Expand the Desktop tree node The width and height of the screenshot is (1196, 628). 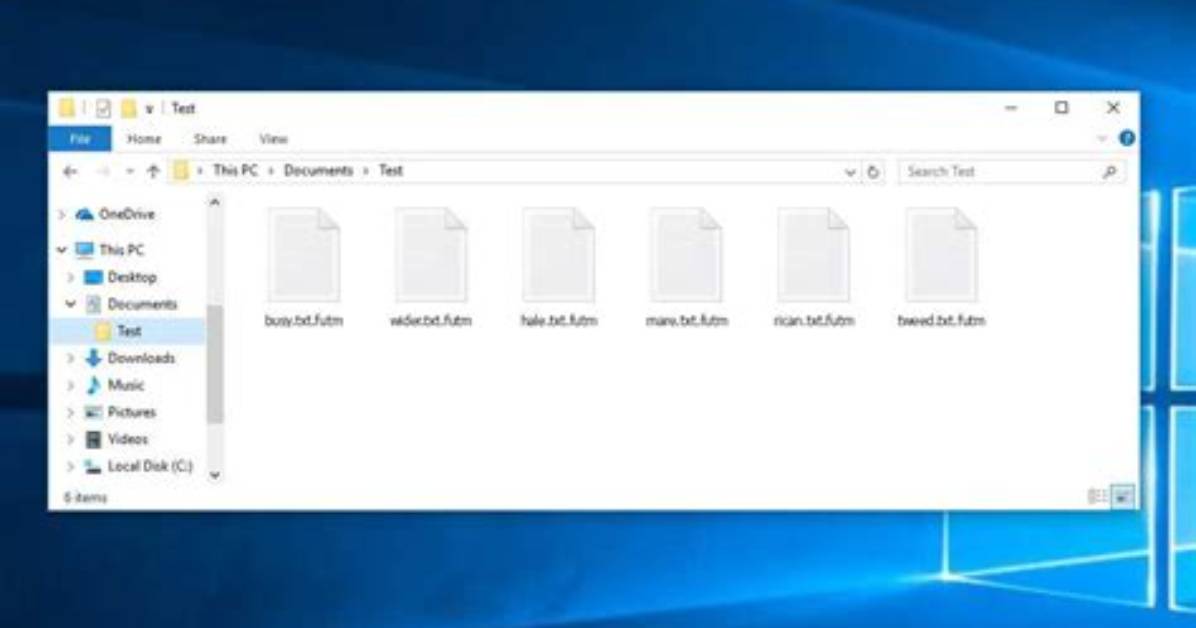[71, 277]
